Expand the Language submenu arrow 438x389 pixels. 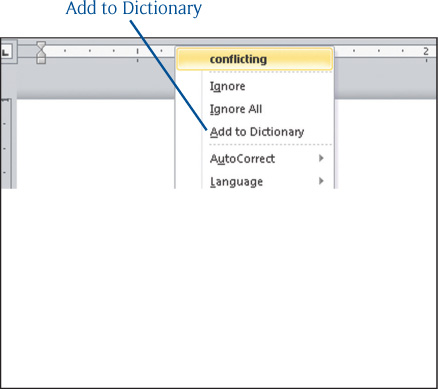pyautogui.click(x=321, y=181)
